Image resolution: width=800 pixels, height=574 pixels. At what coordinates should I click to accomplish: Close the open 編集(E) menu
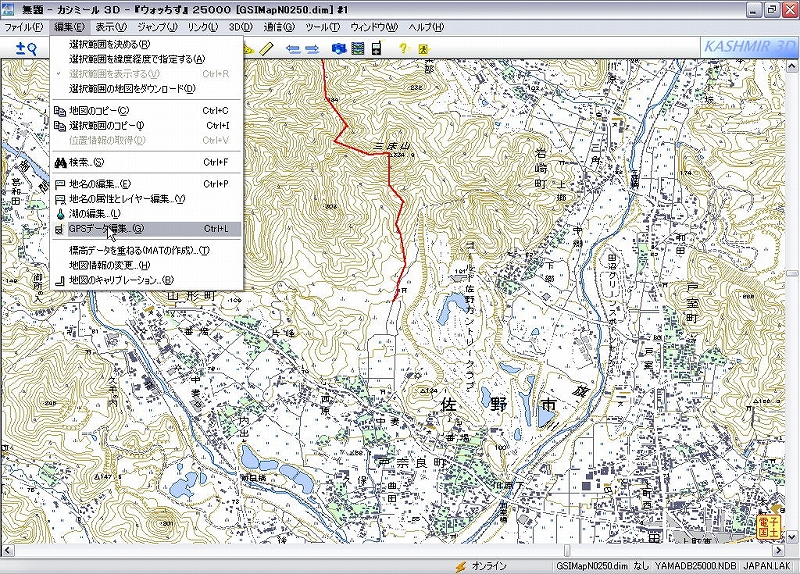[69, 27]
